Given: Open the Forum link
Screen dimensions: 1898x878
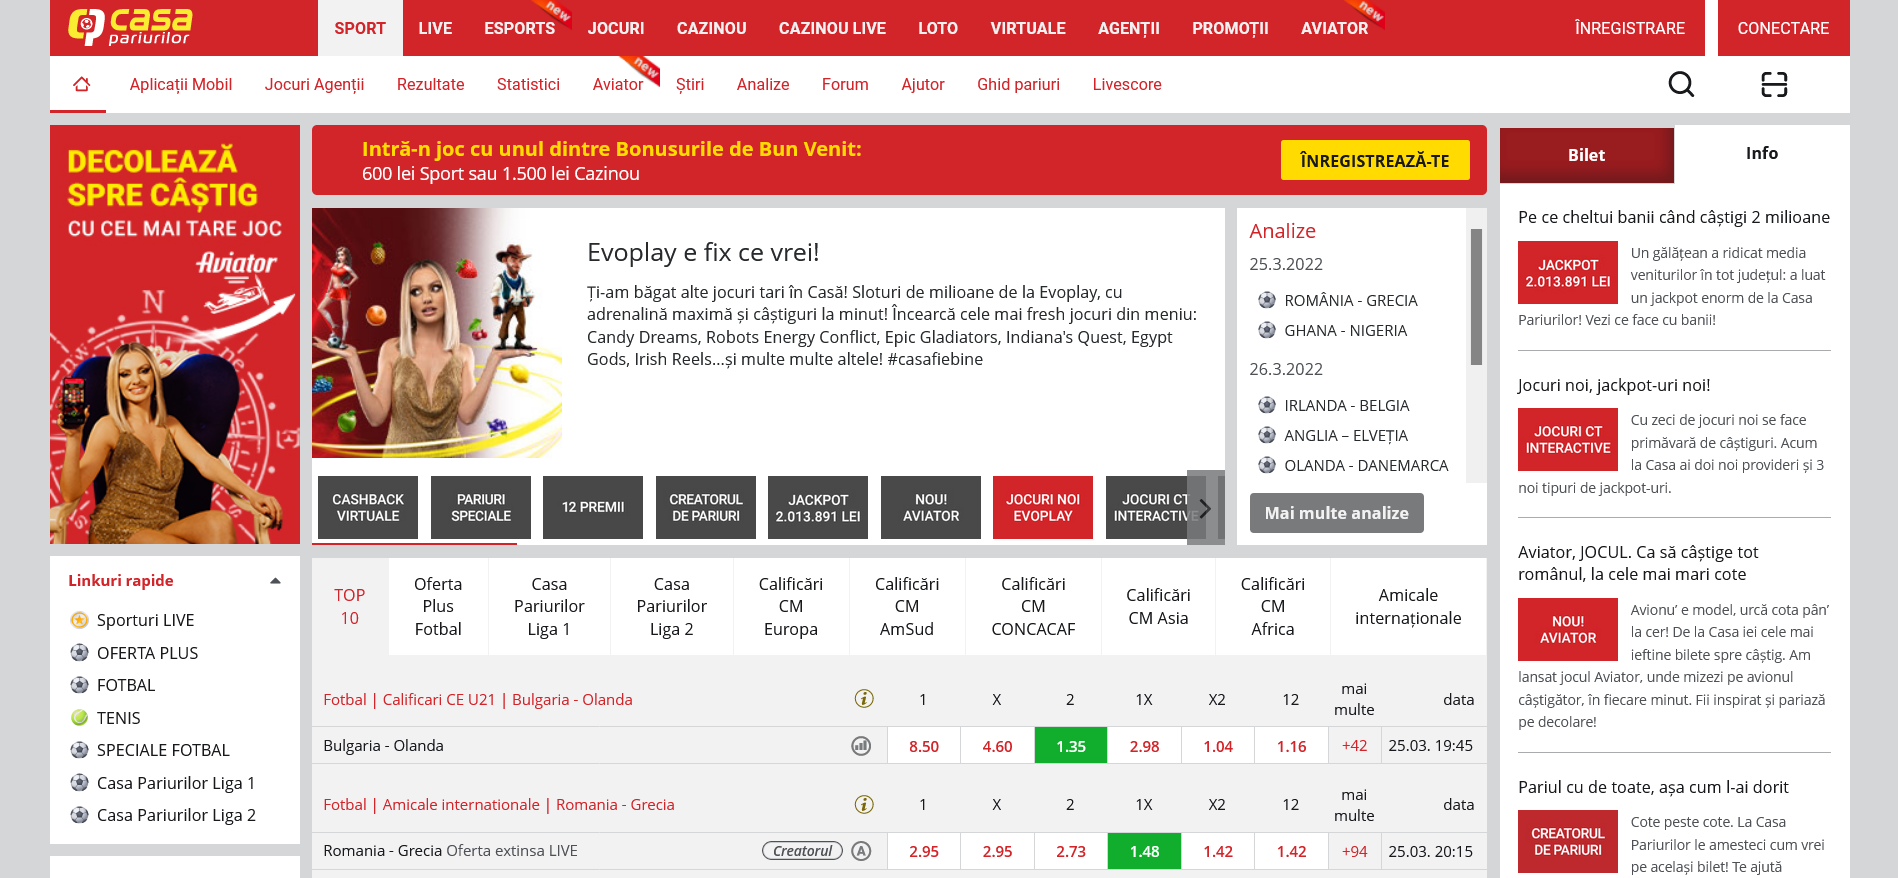Looking at the screenshot, I should (x=845, y=84).
